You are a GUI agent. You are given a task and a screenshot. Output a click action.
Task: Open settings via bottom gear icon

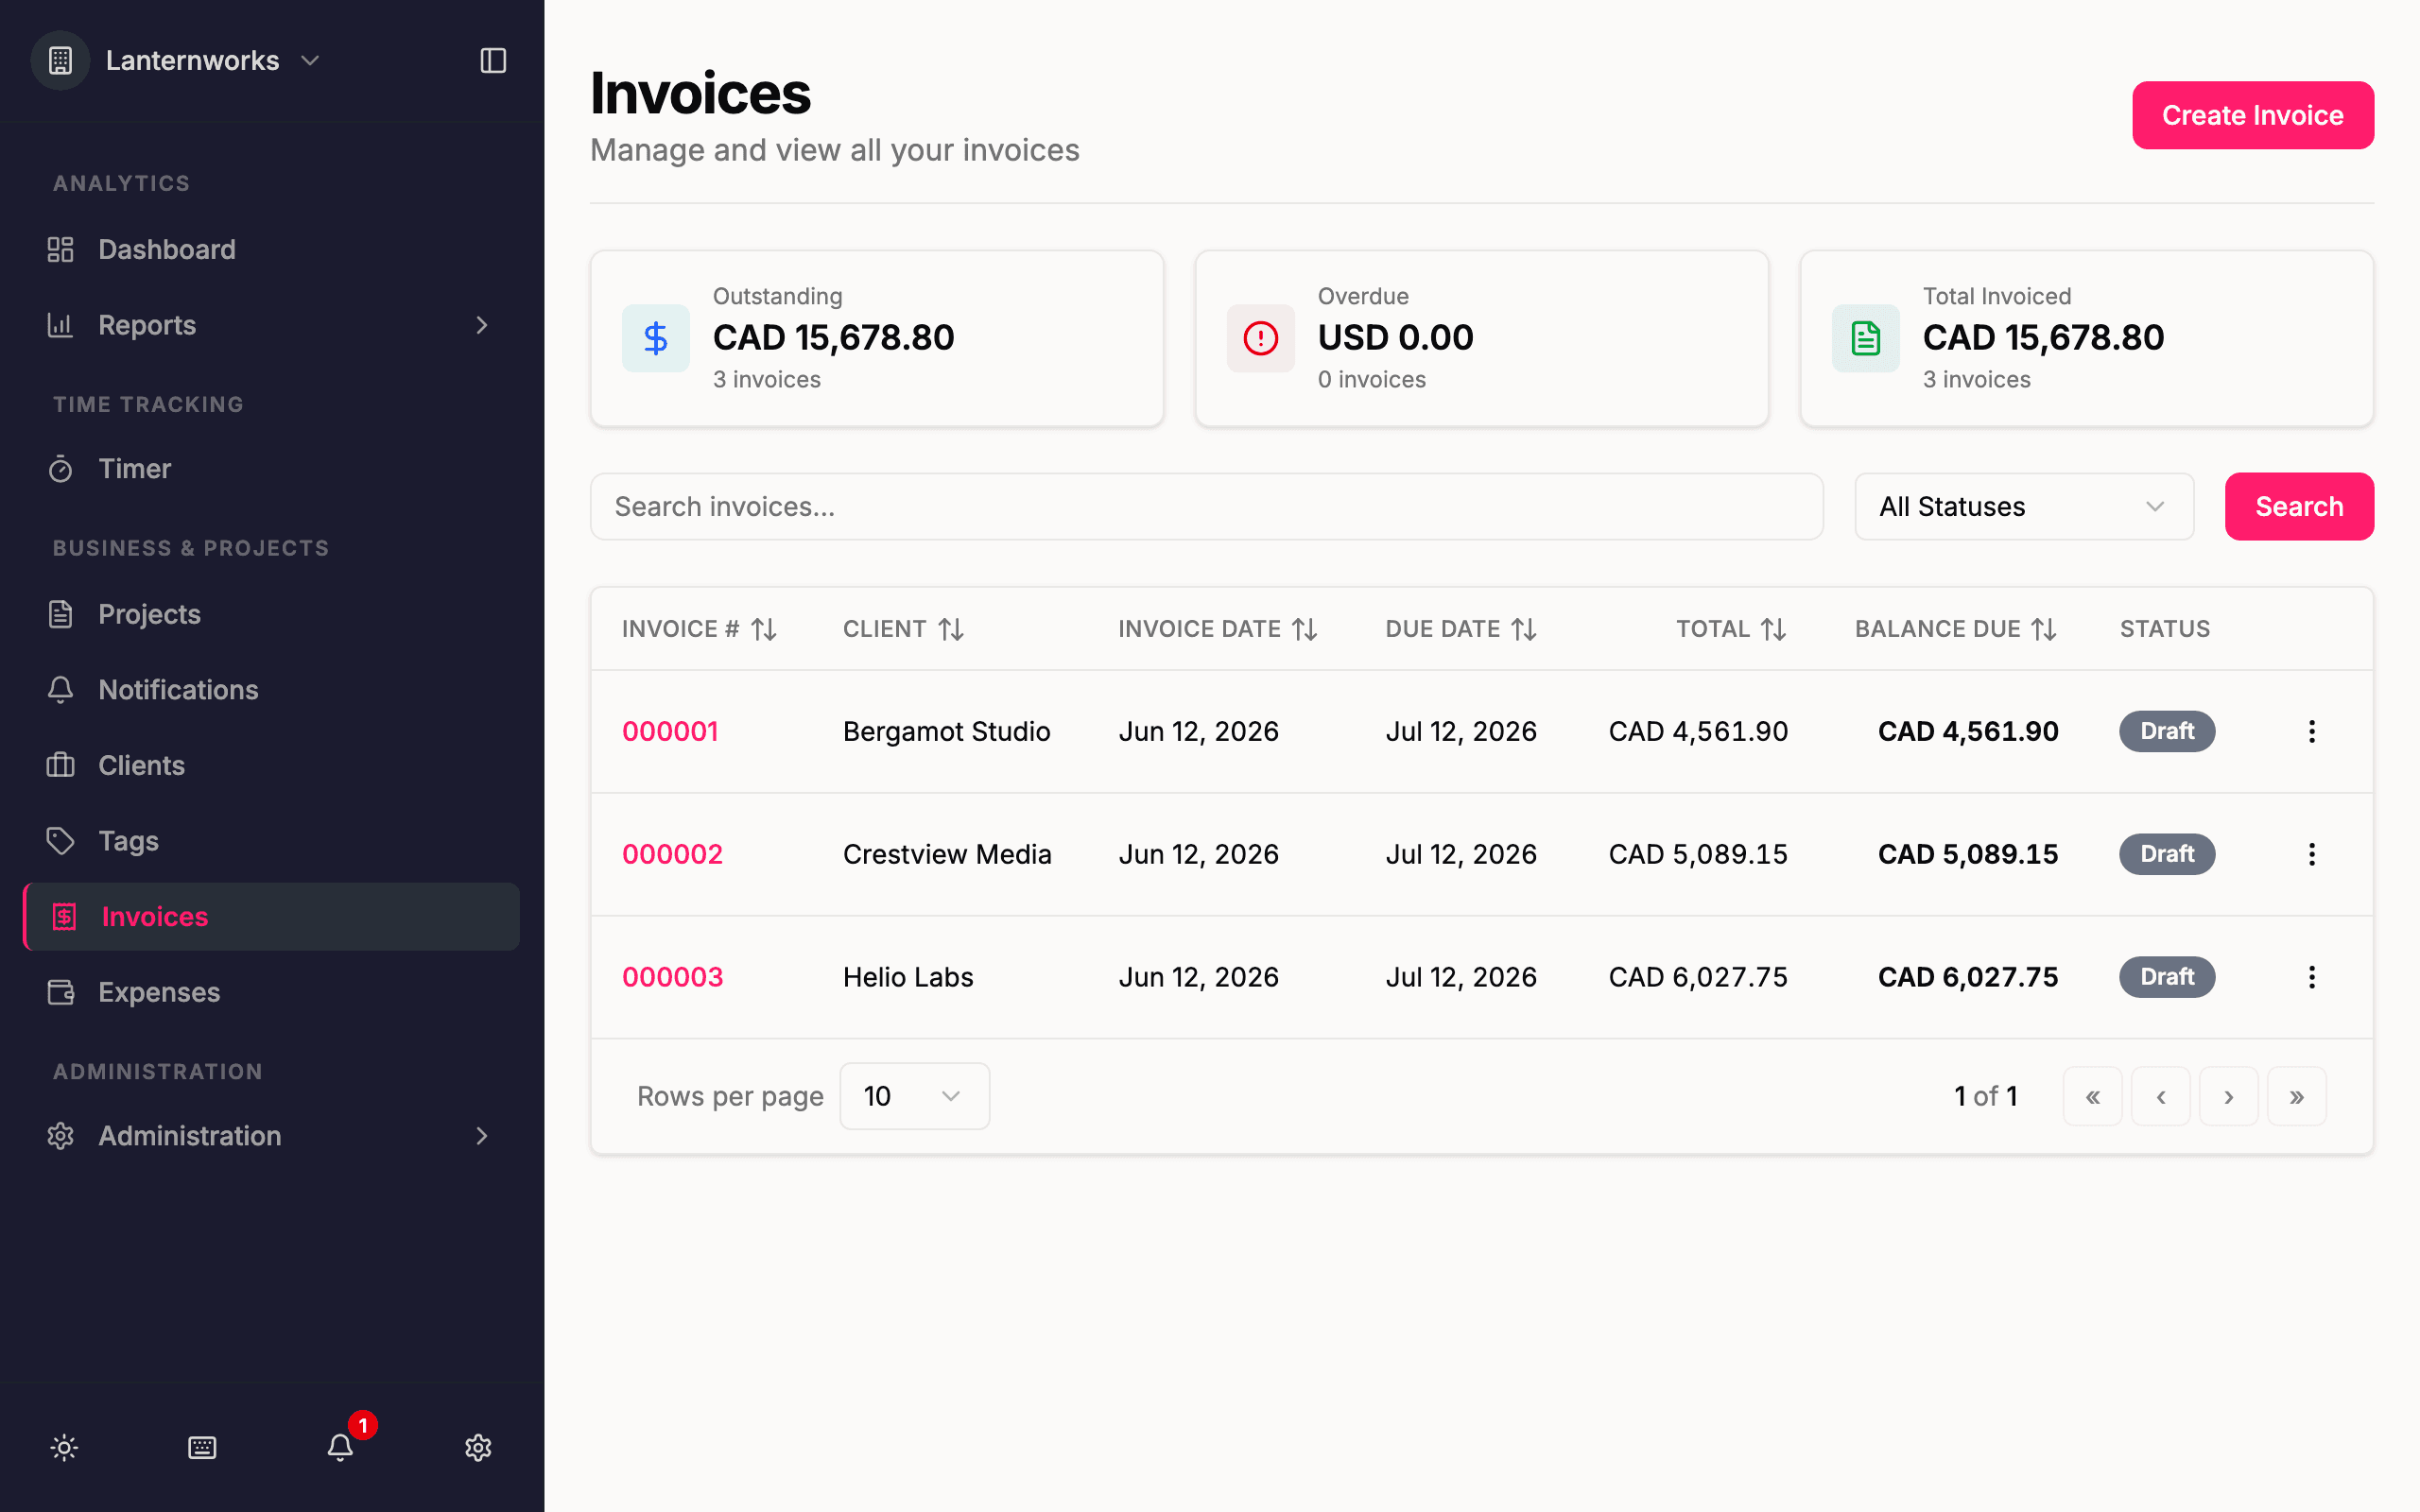point(478,1447)
